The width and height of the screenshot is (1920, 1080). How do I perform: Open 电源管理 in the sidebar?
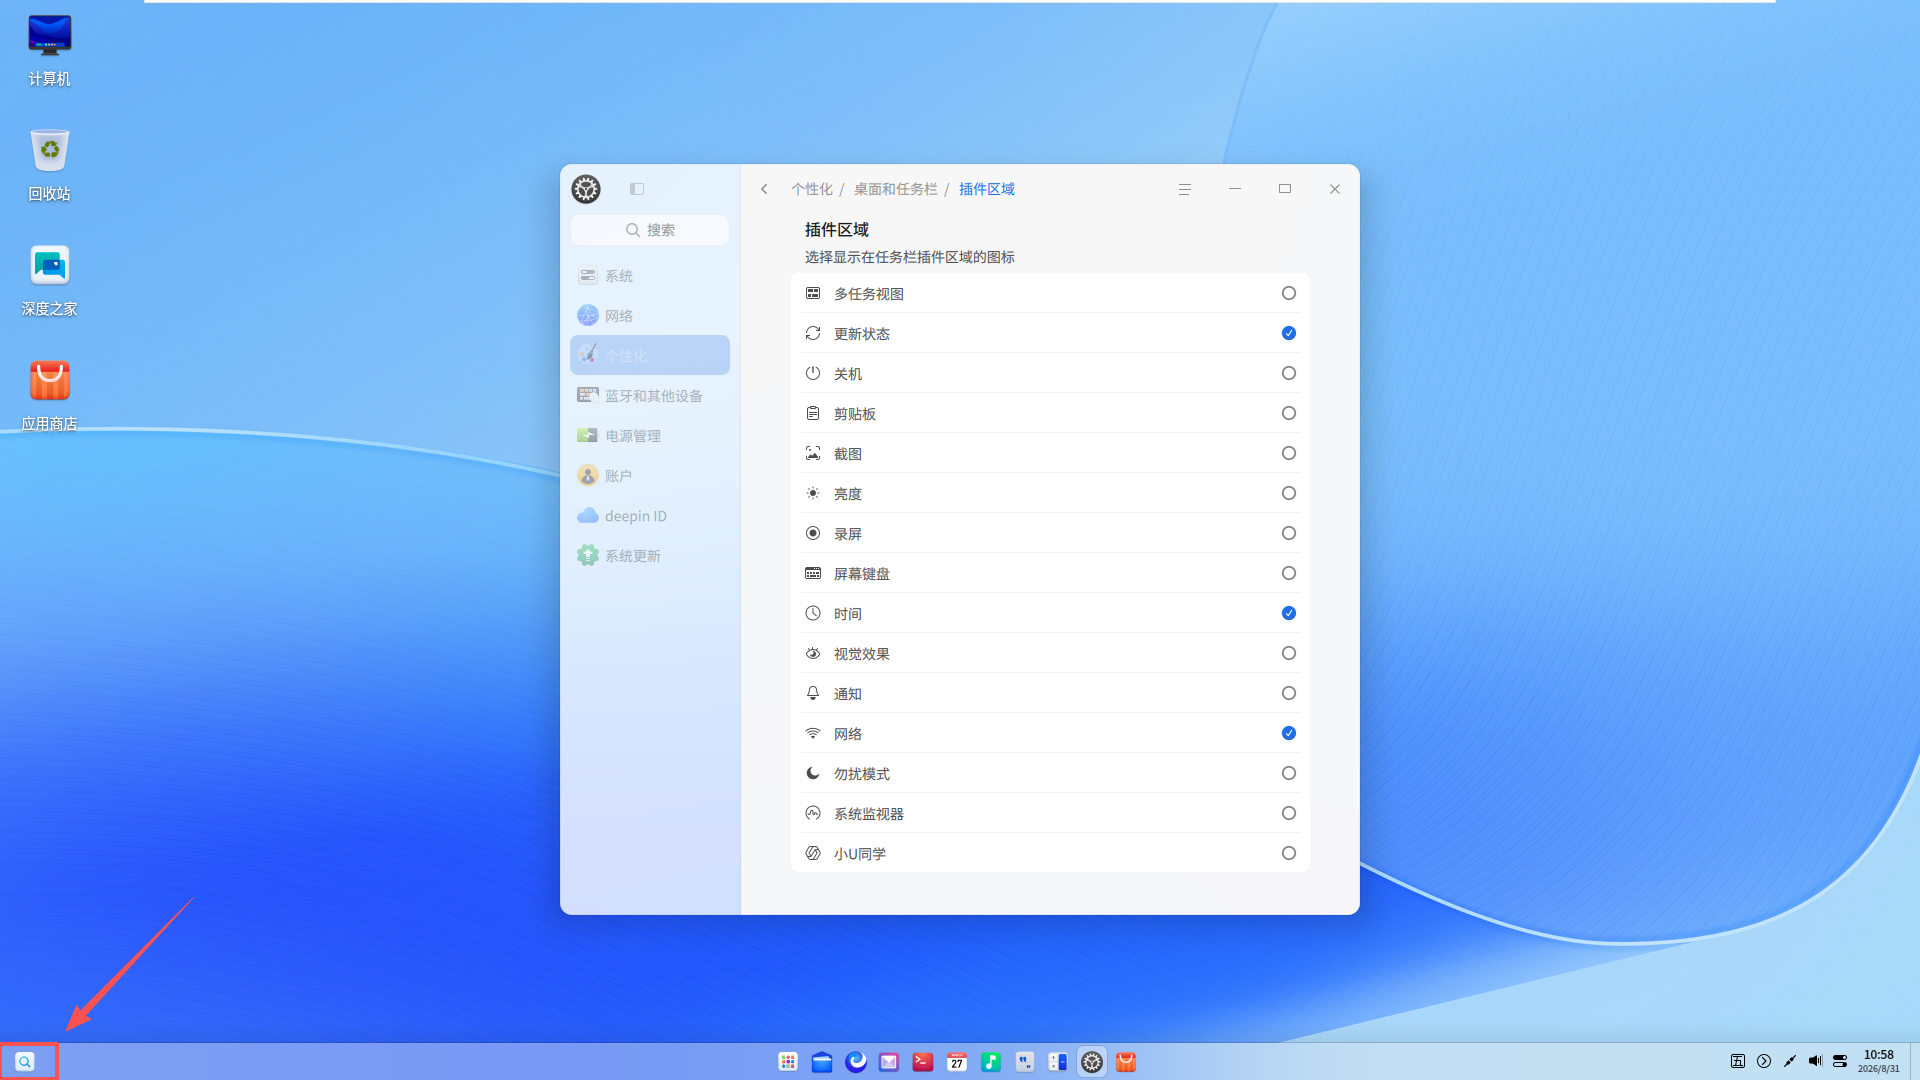coord(650,436)
